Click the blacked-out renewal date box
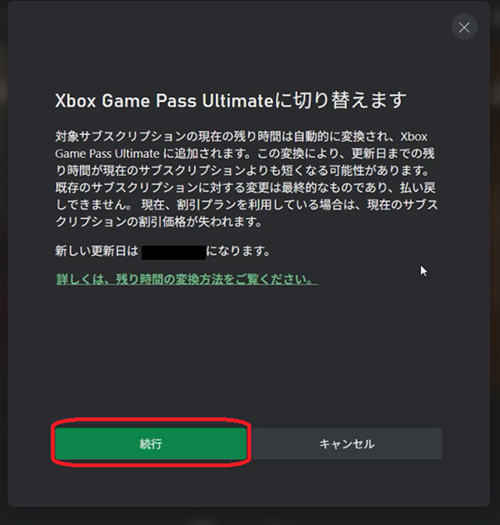 pos(173,252)
